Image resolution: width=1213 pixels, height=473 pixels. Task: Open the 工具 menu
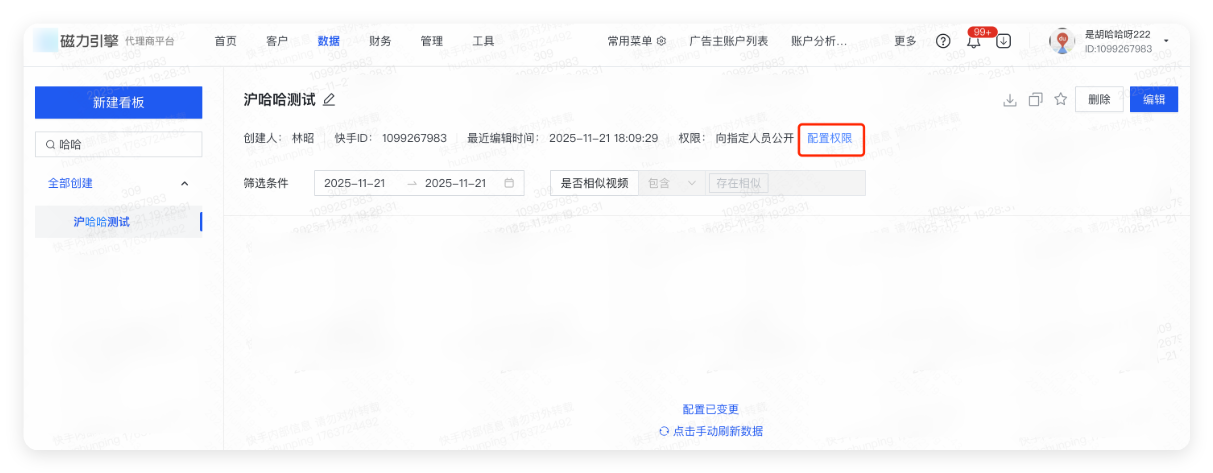(x=483, y=41)
